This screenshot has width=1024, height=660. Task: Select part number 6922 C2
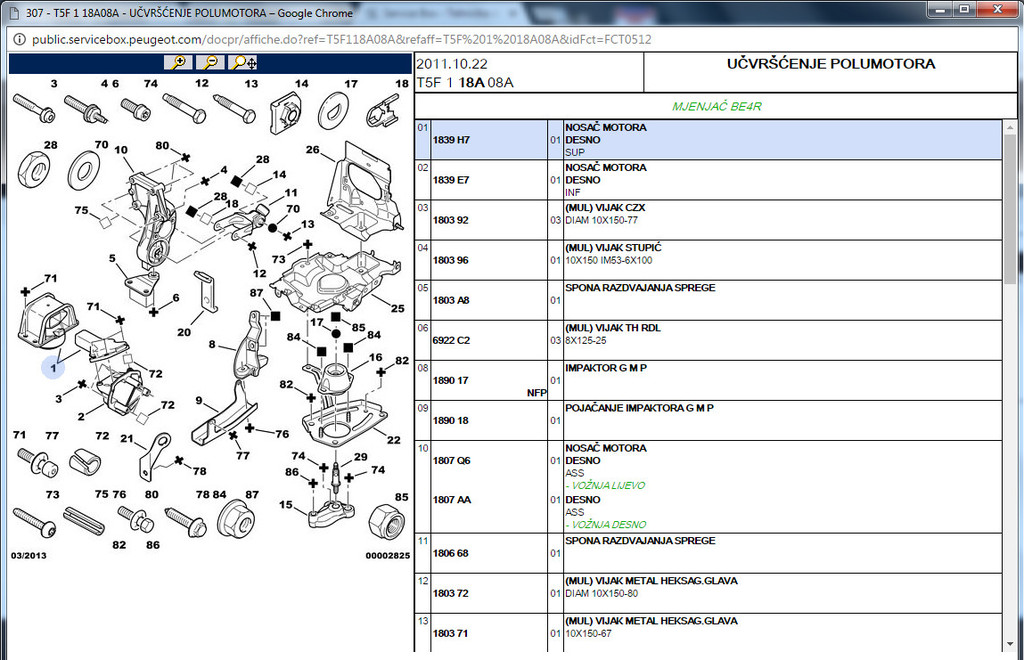tap(451, 341)
